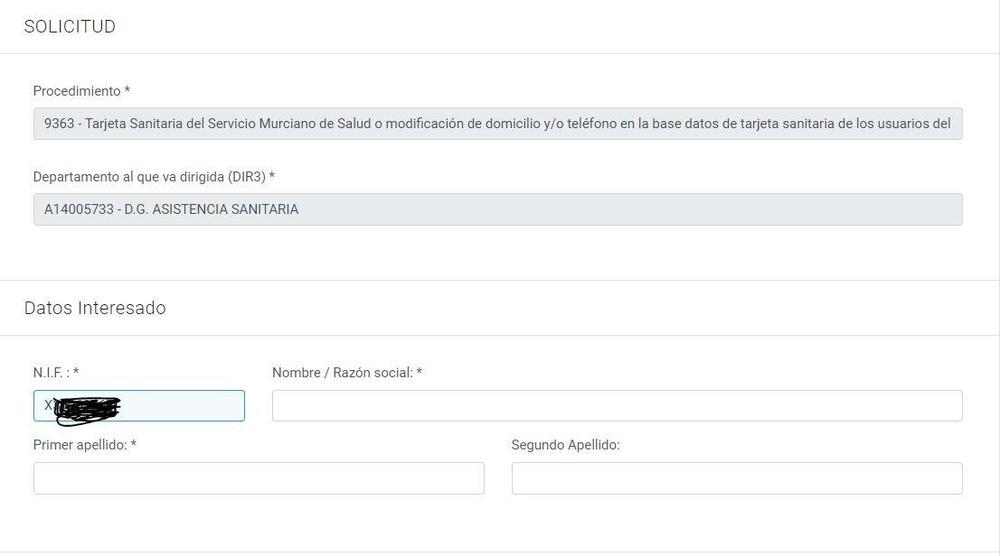Focus the Primer apellido text box
The image size is (1000, 556).
pos(258,478)
